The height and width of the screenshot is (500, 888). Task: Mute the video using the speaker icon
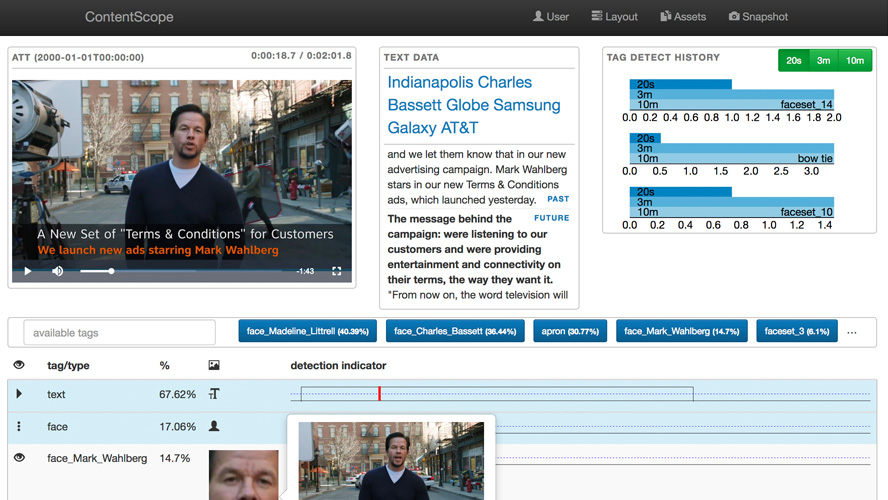click(57, 271)
